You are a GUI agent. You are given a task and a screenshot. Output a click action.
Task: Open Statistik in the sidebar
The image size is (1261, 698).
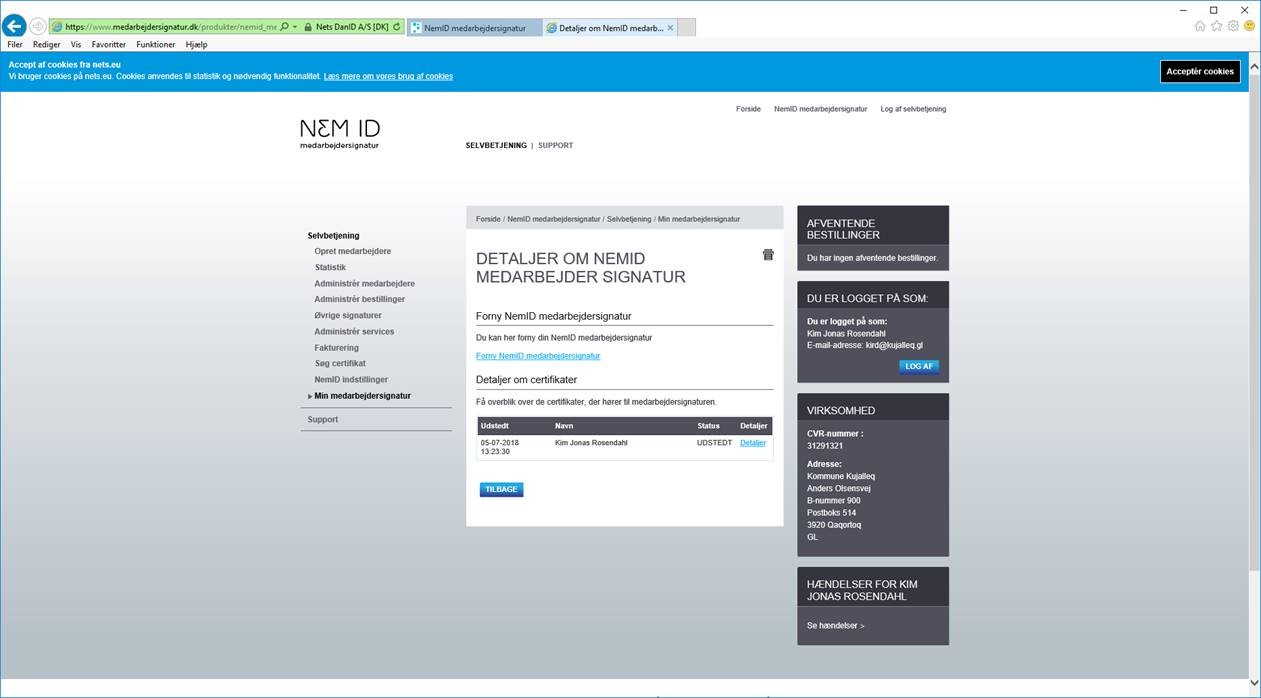click(330, 268)
